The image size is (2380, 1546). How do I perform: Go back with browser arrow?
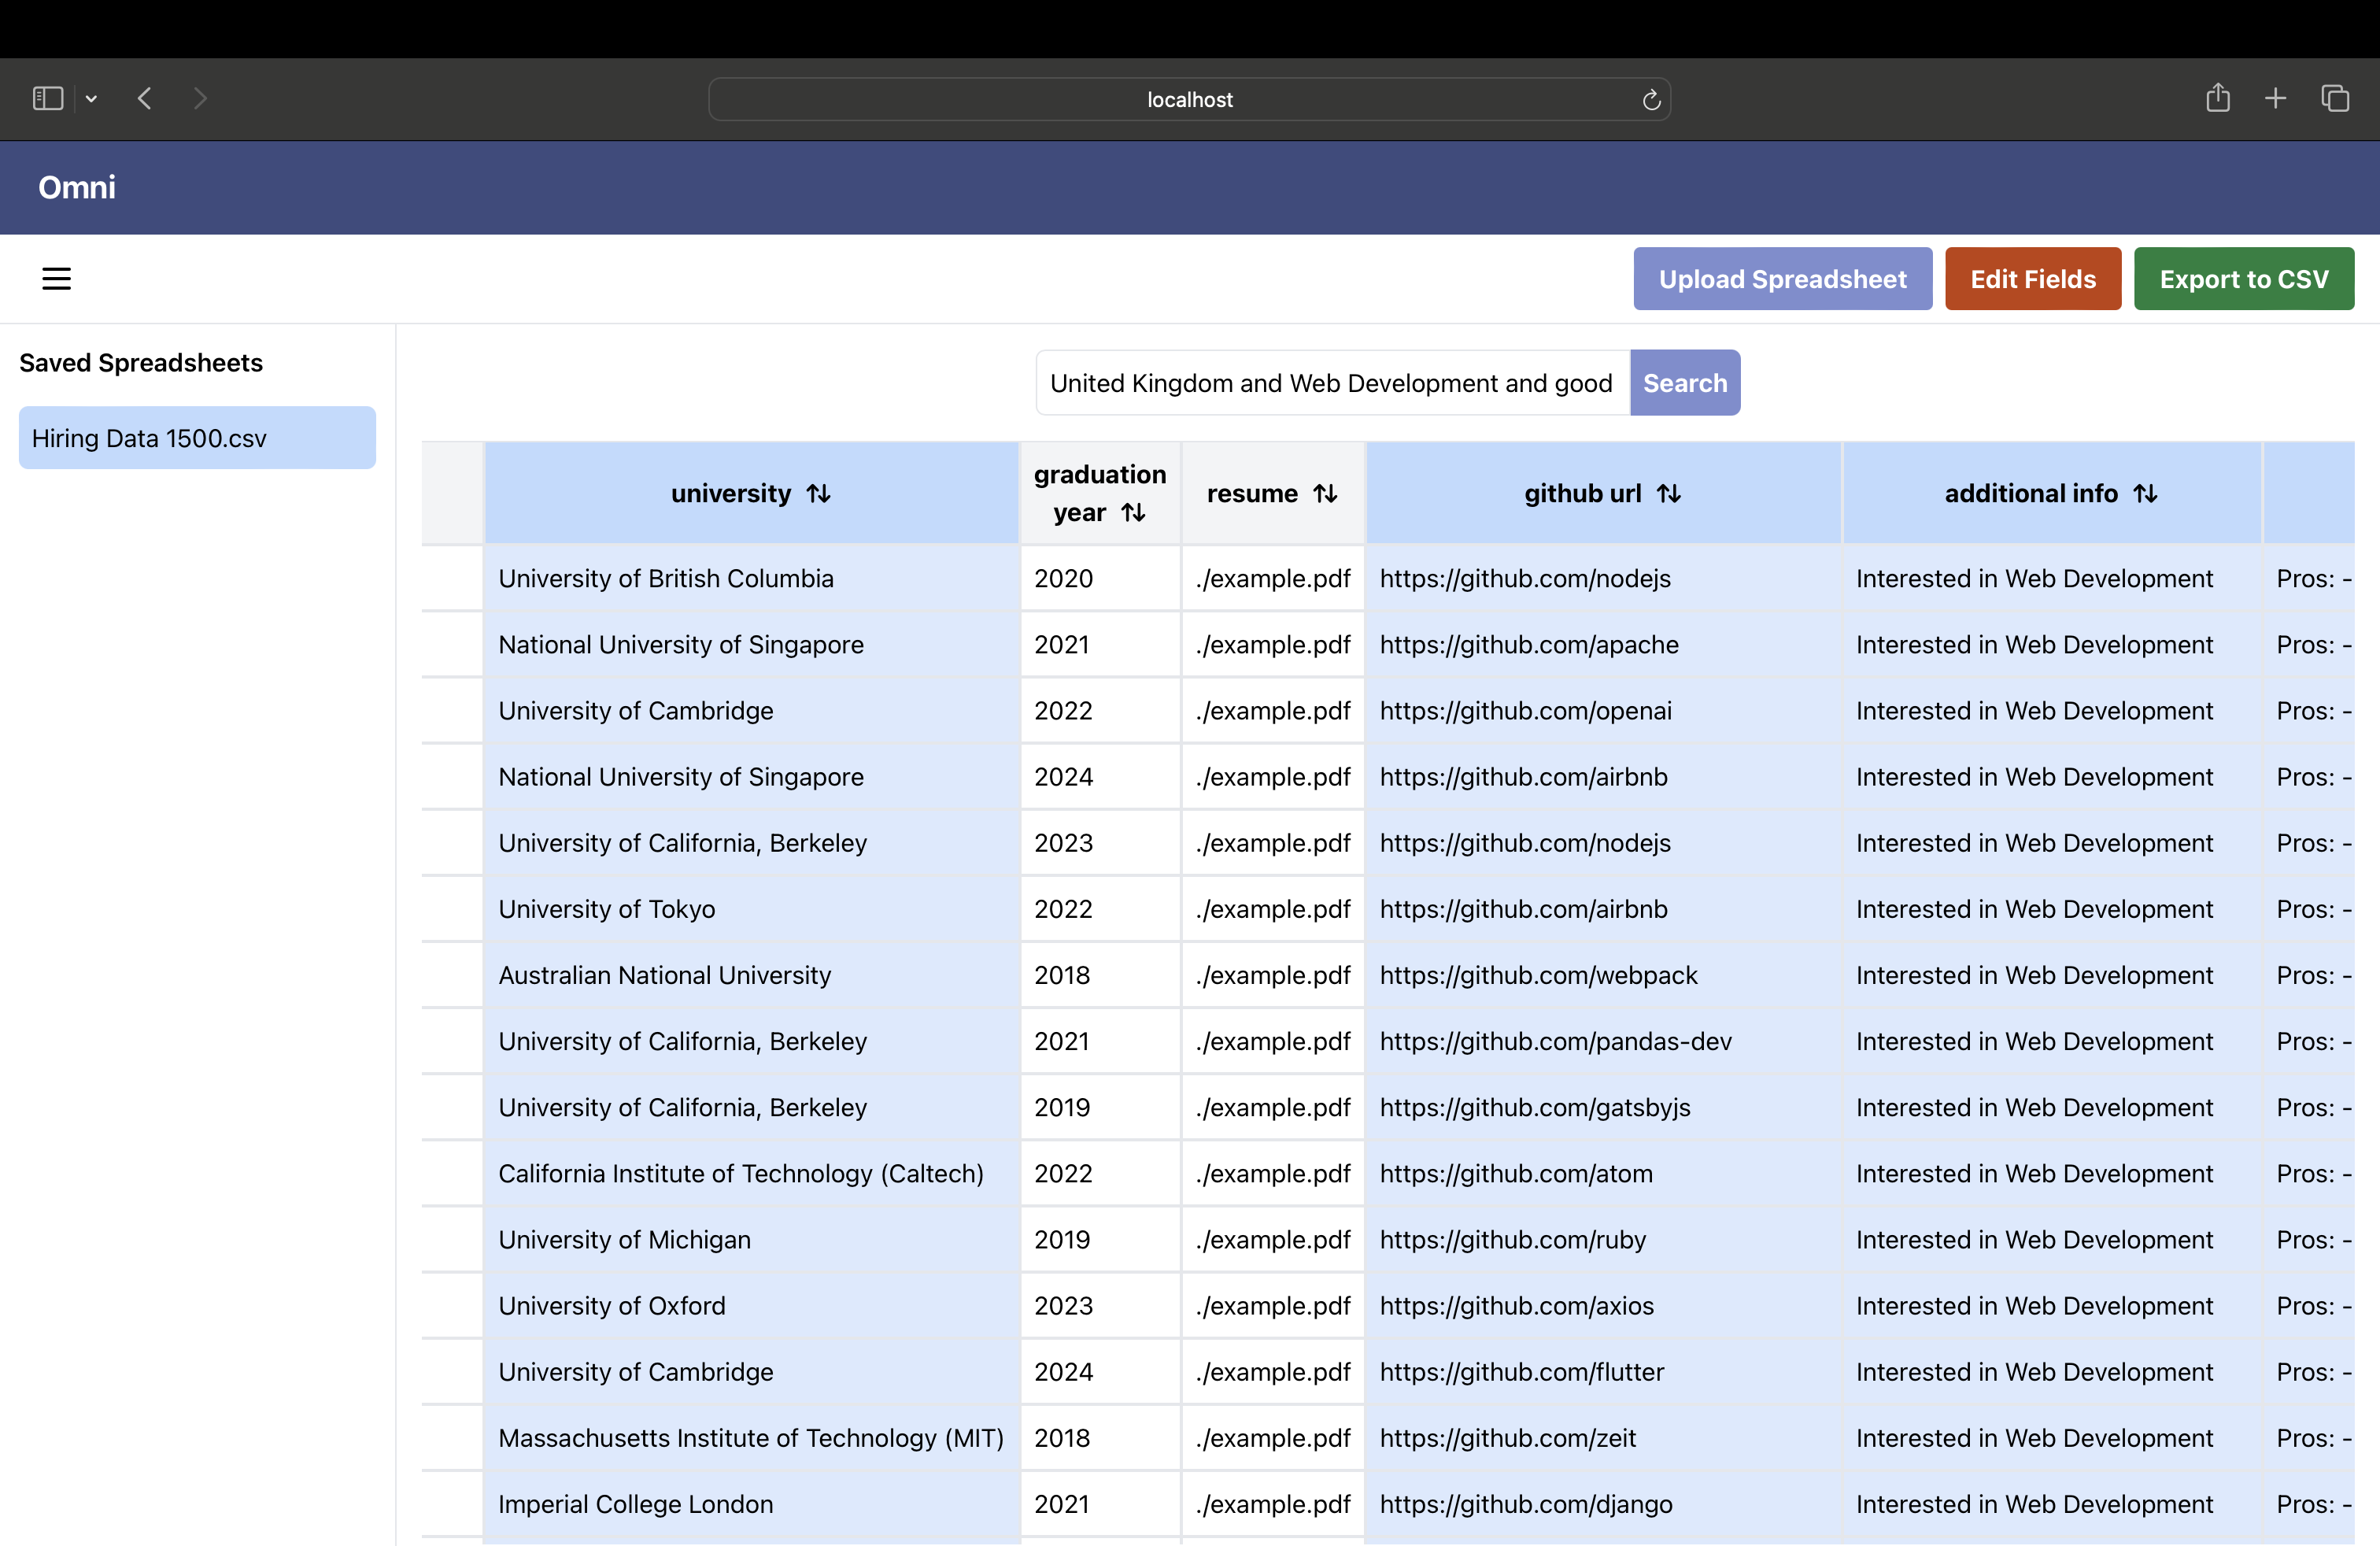coord(145,98)
